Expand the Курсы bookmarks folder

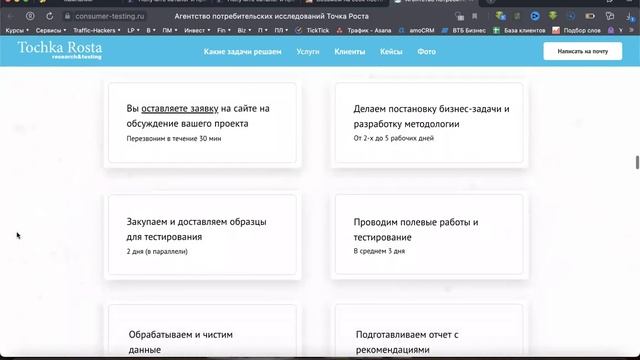coord(17,30)
